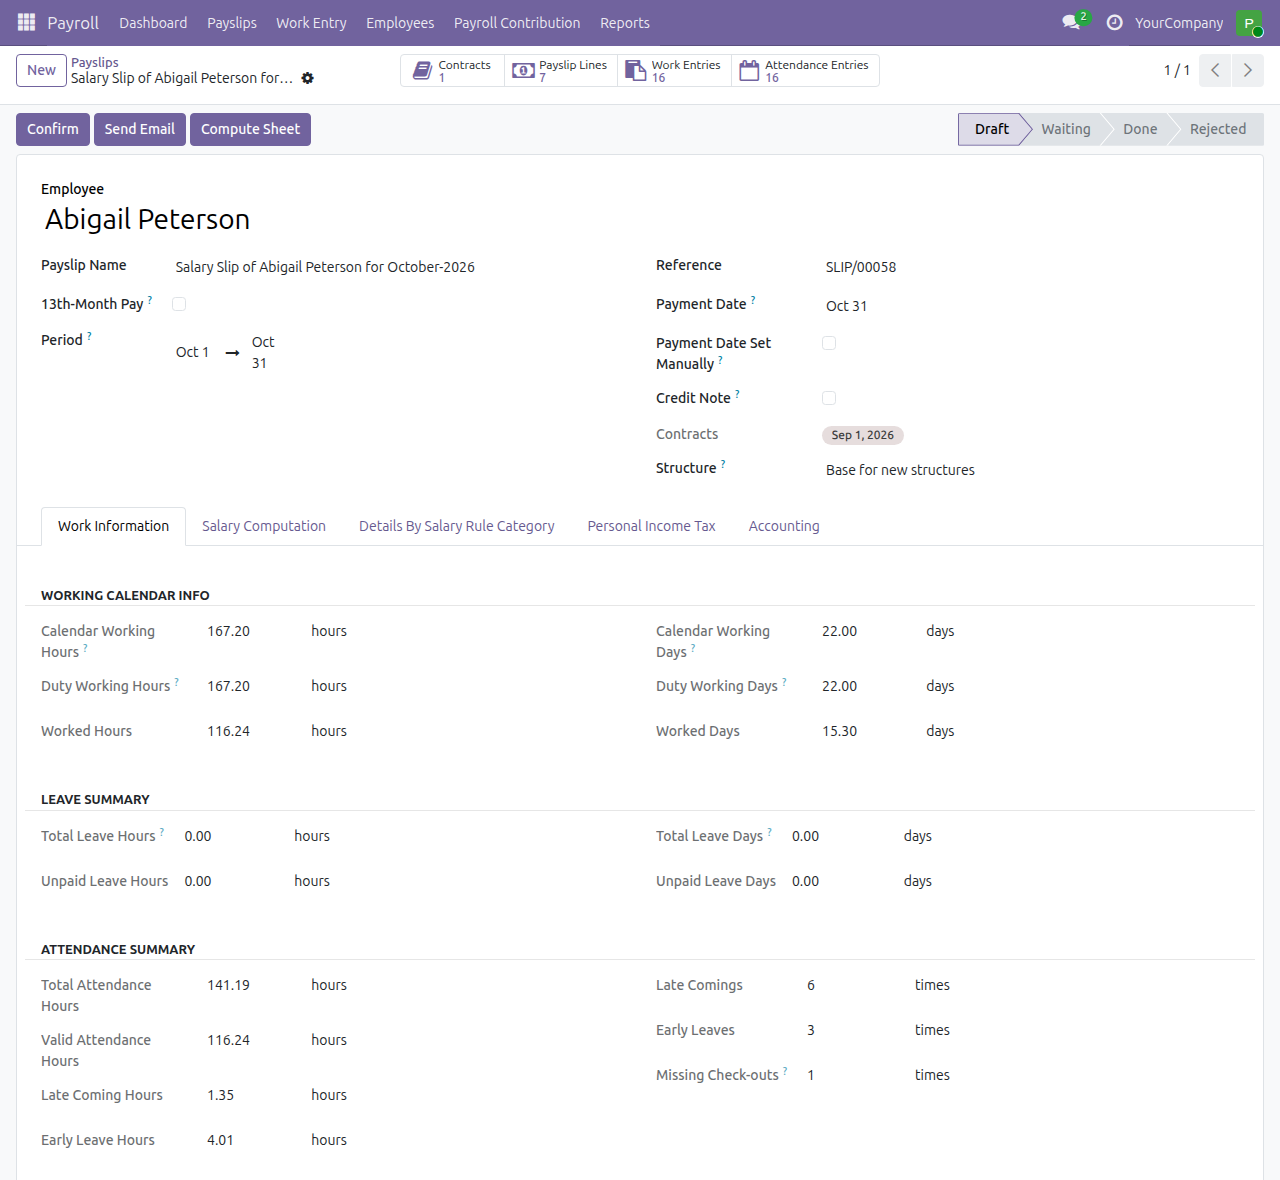Go to previous record arrow

[1215, 70]
